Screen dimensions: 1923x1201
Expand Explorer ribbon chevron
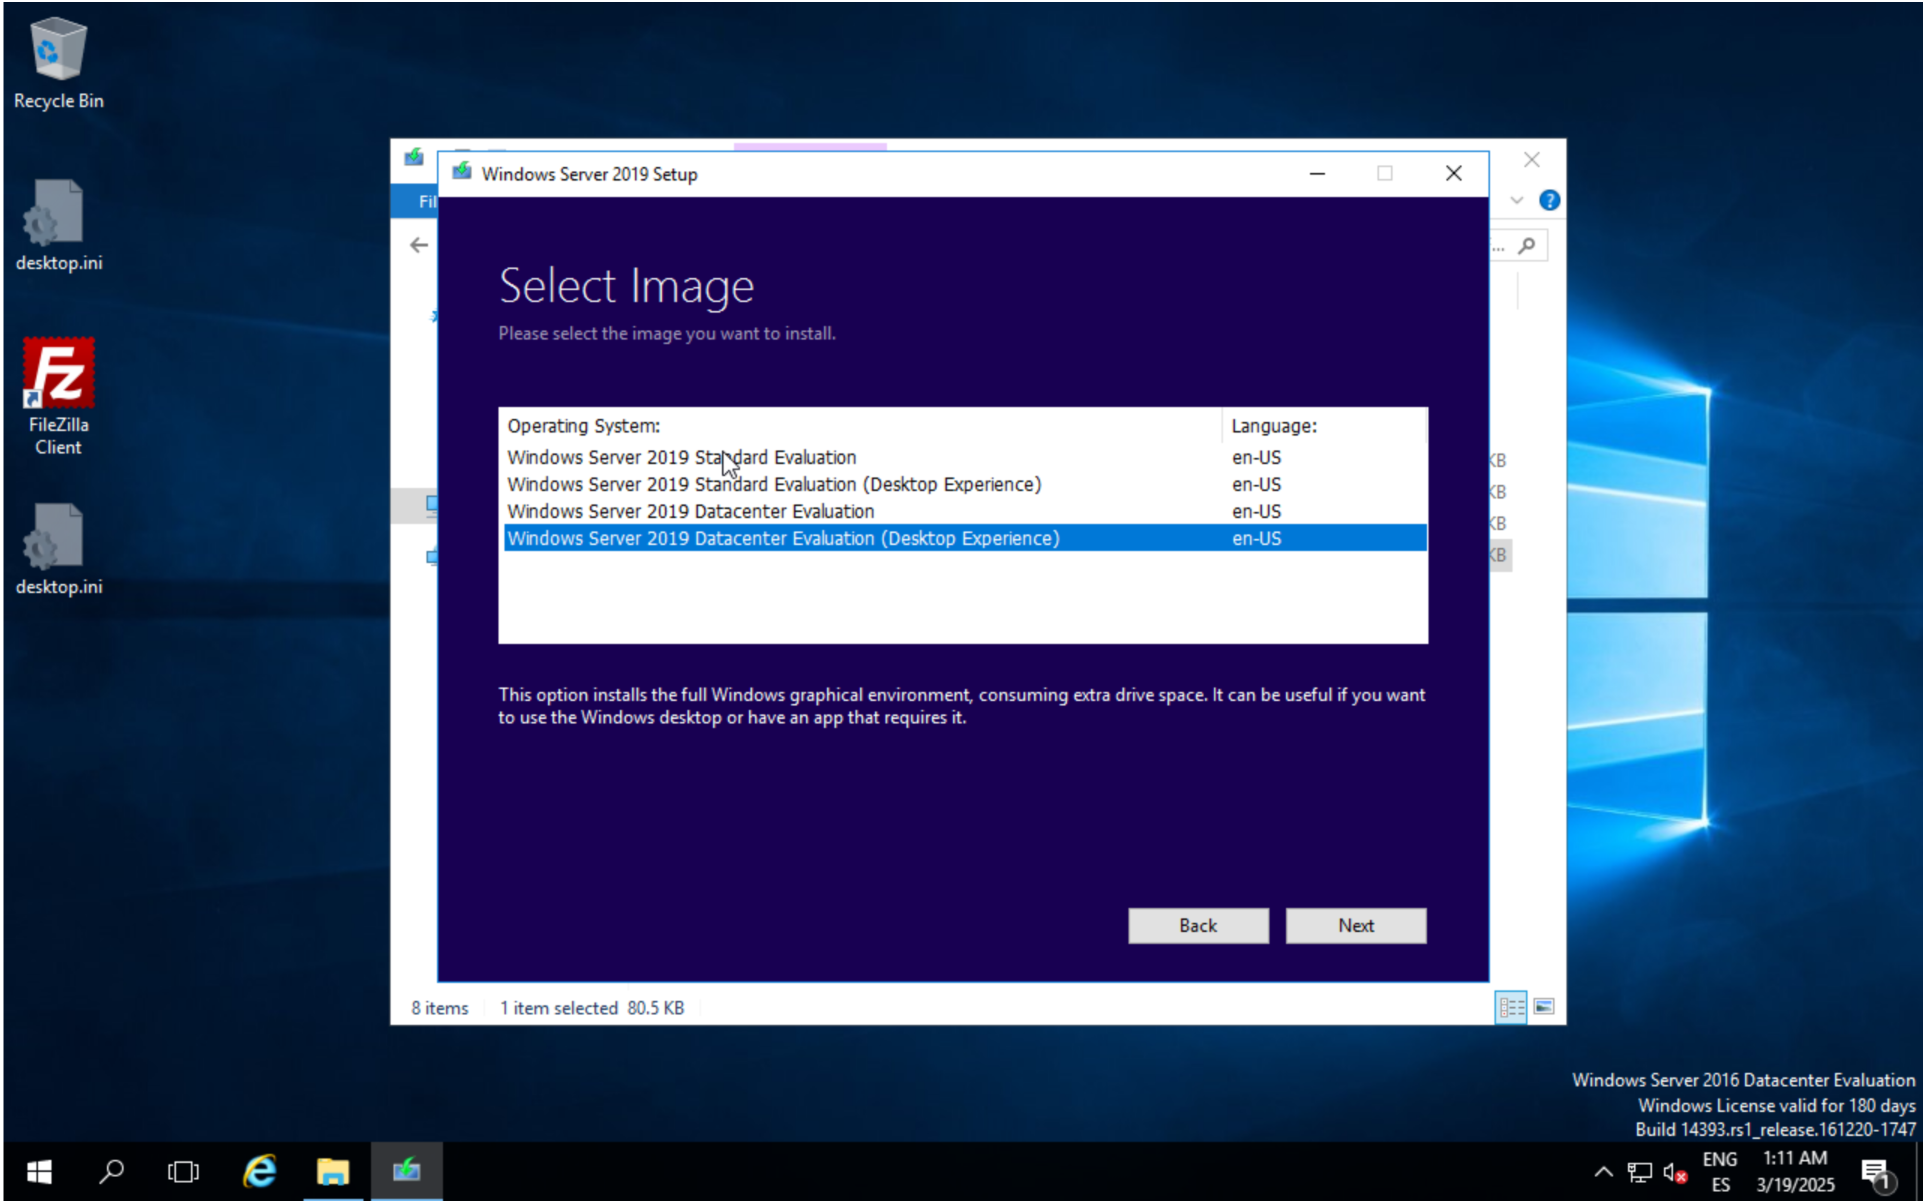click(1517, 201)
